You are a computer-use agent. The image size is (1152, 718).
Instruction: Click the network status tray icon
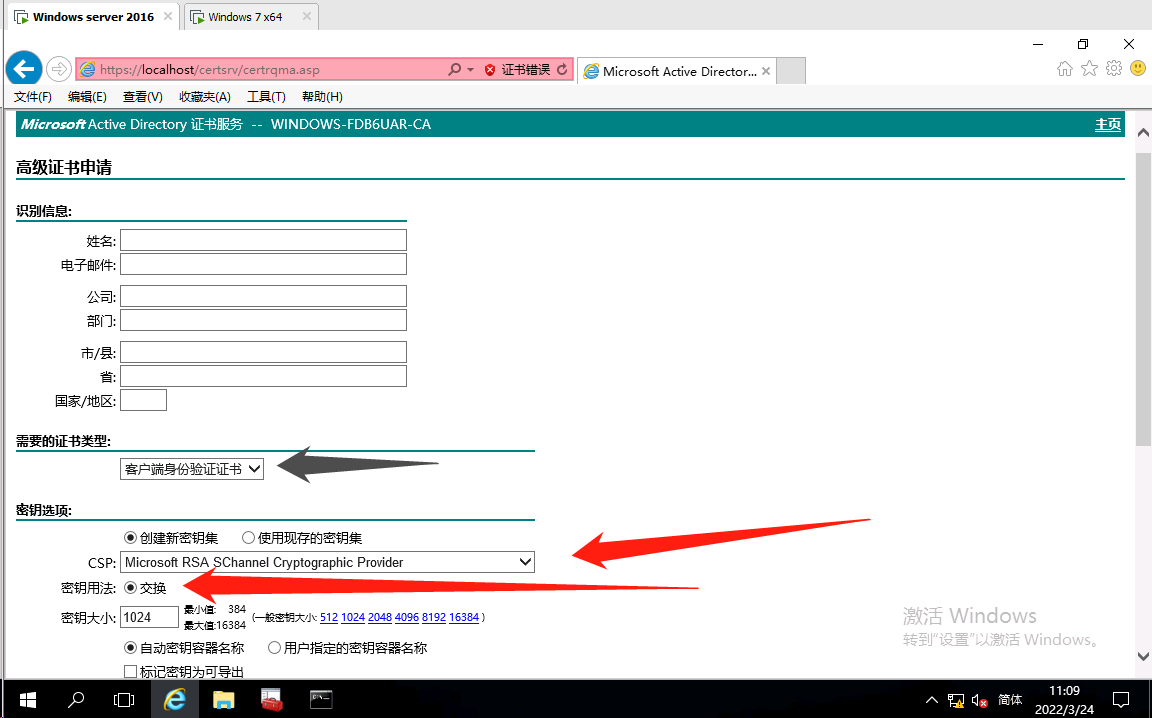coord(956,700)
